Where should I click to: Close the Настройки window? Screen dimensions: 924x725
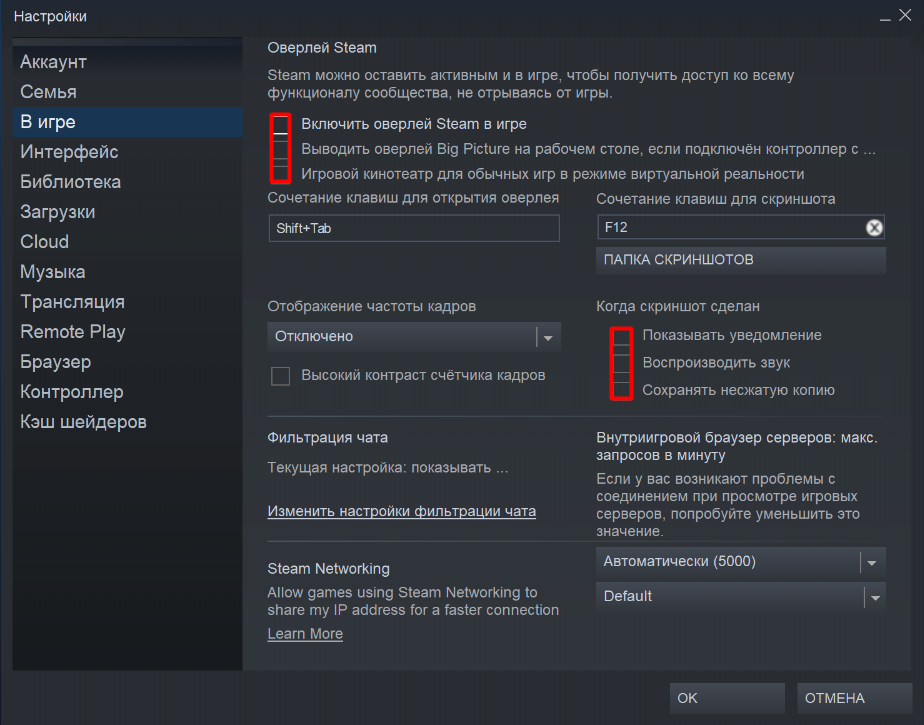coord(905,15)
